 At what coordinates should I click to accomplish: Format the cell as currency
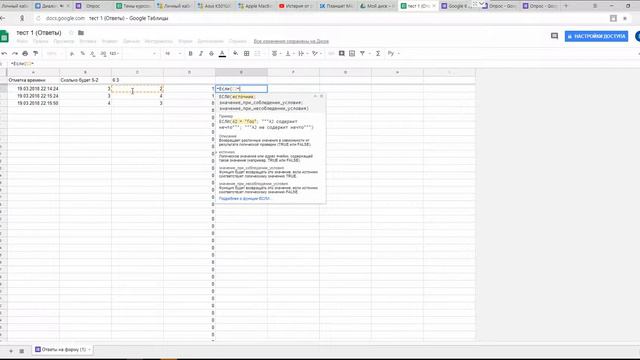pyautogui.click(x=72, y=53)
